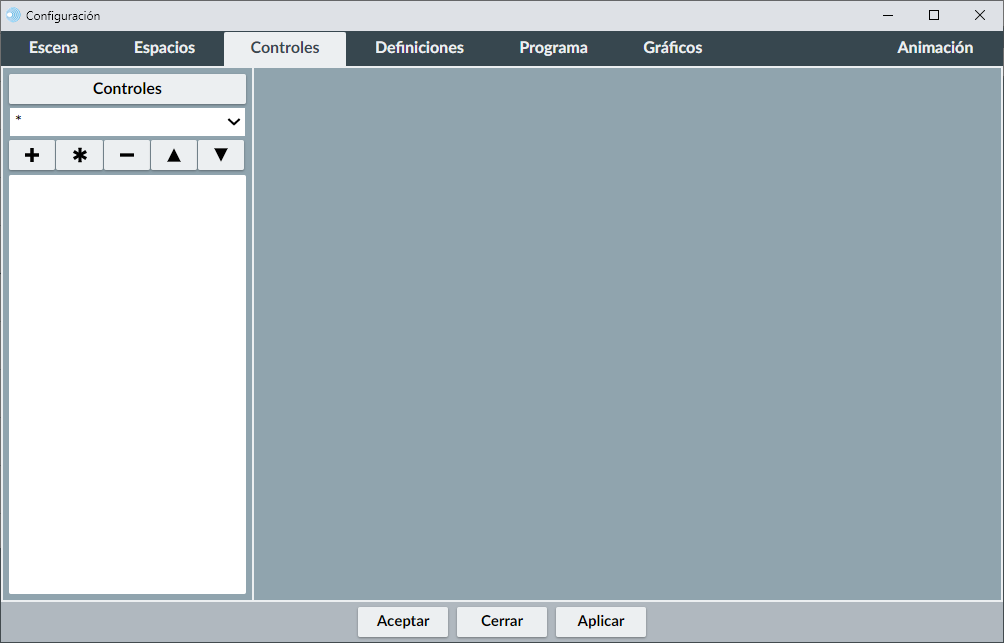The width and height of the screenshot is (1004, 643).
Task: Click the Cerrar button
Action: [502, 621]
